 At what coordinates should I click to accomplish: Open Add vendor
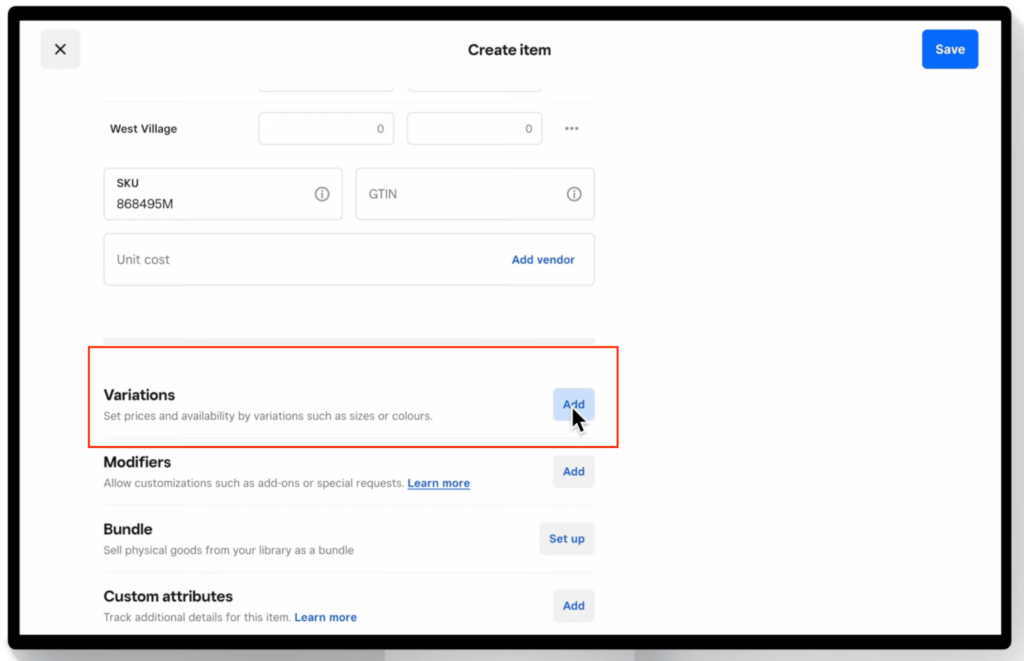coord(543,259)
